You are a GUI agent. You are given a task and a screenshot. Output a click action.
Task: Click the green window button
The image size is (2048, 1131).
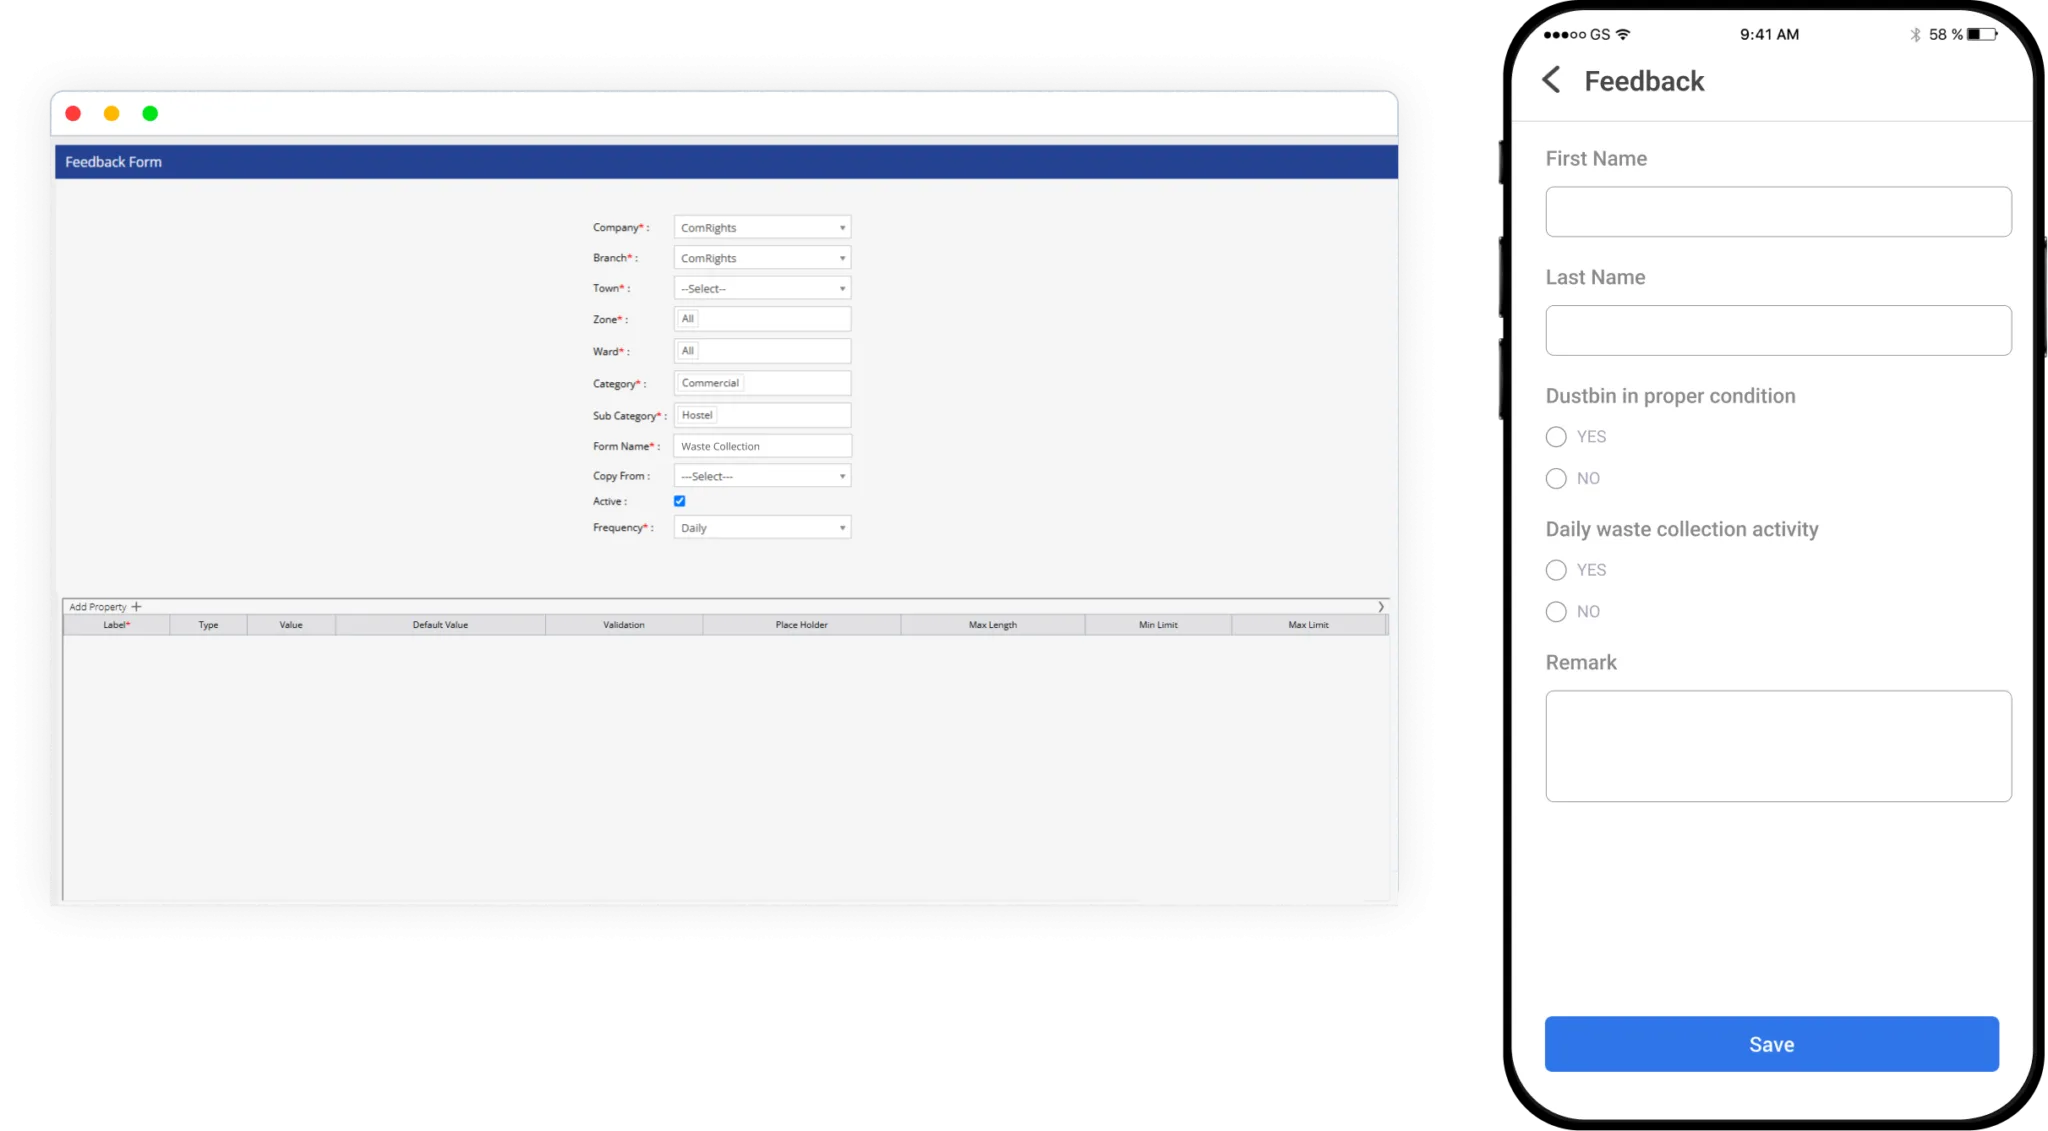pos(150,114)
